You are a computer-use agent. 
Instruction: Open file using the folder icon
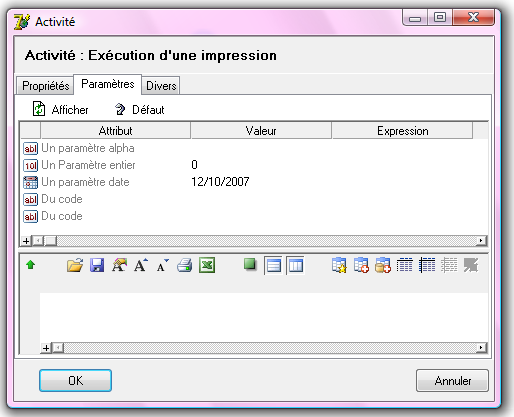pos(75,265)
